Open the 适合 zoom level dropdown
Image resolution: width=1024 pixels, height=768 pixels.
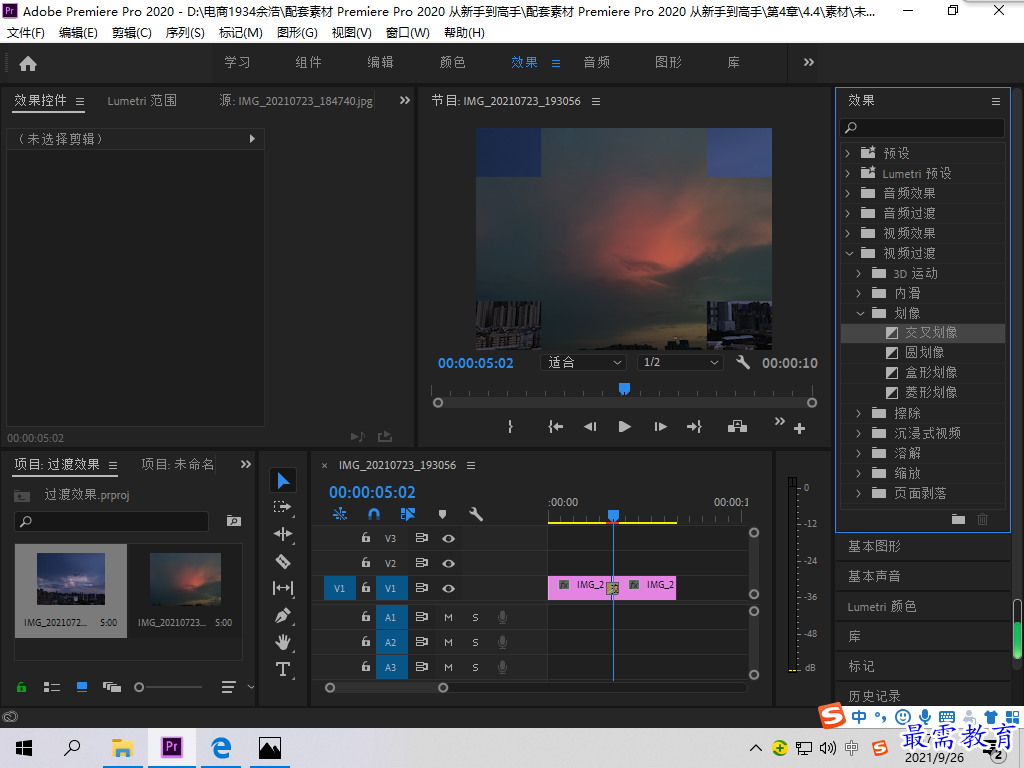point(584,362)
